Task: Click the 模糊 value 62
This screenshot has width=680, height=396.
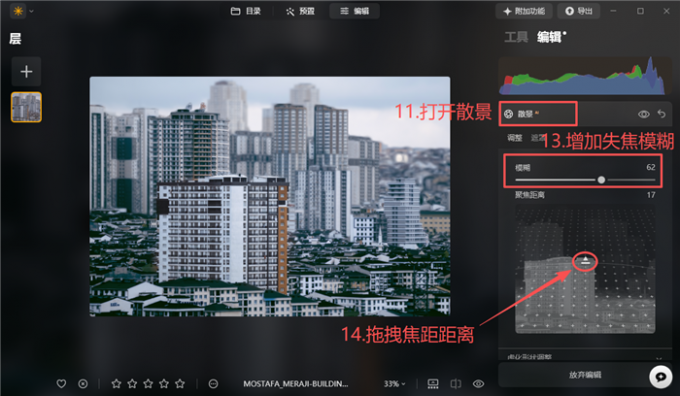Action: coord(651,167)
